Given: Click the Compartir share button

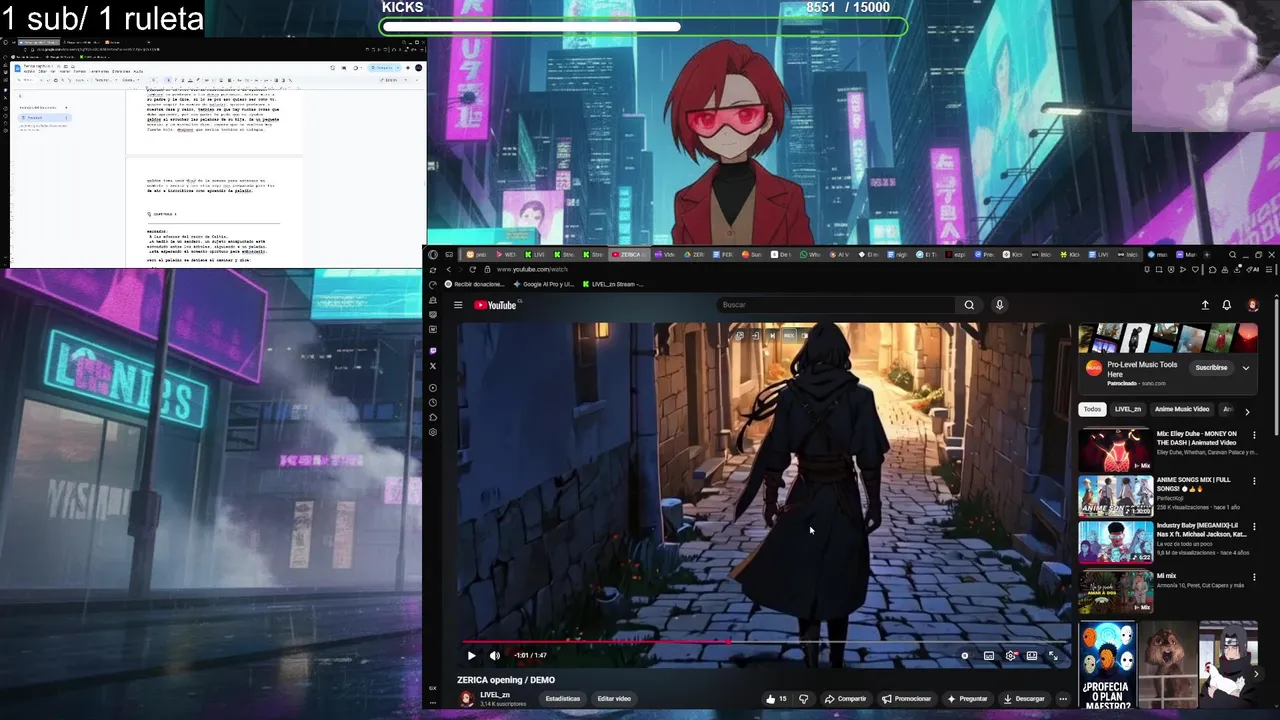Looking at the screenshot, I should (x=846, y=699).
